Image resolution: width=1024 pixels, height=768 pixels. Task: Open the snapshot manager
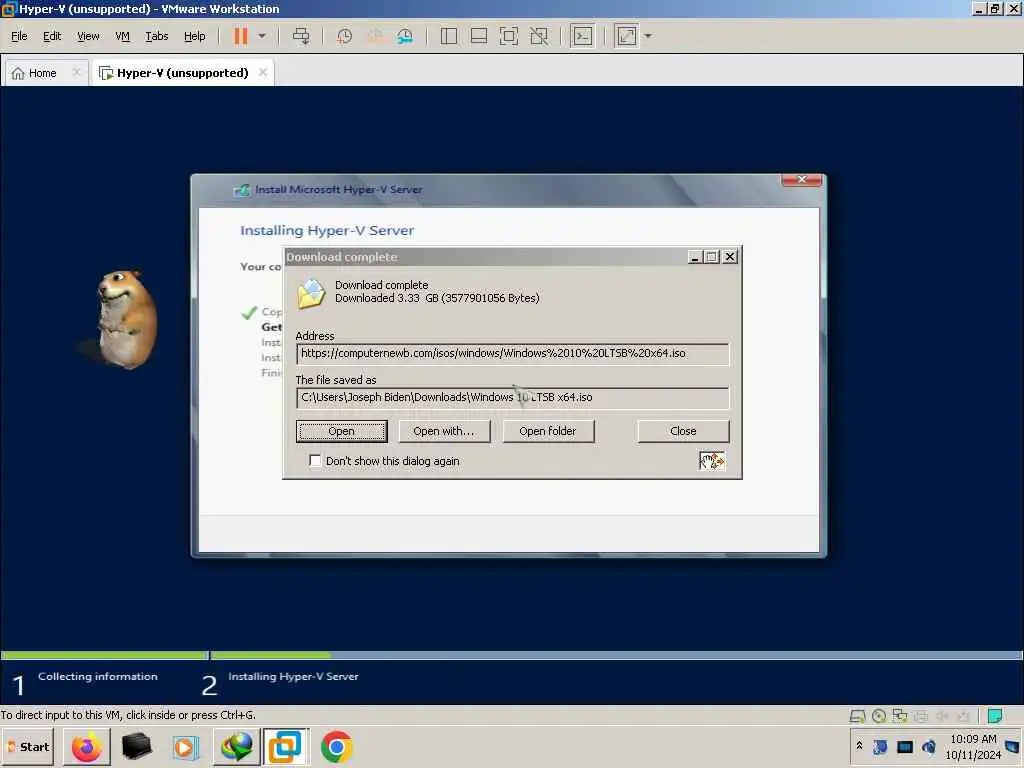[x=405, y=36]
